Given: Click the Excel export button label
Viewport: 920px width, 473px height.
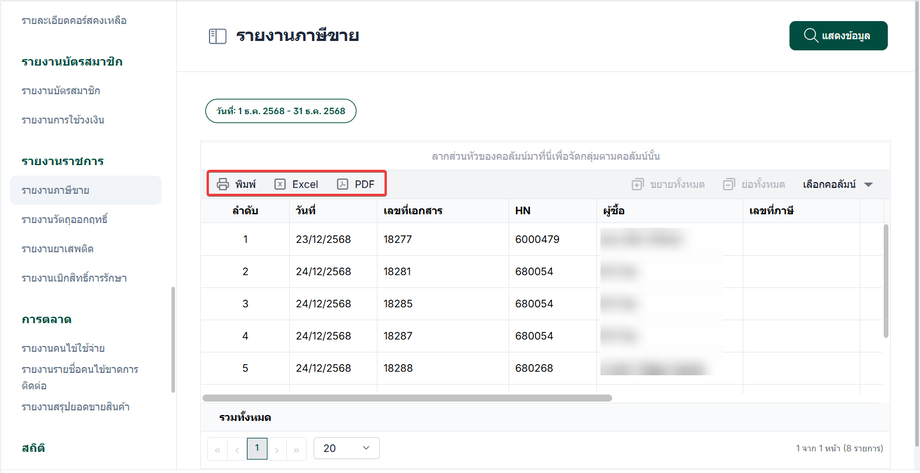Looking at the screenshot, I should 305,184.
